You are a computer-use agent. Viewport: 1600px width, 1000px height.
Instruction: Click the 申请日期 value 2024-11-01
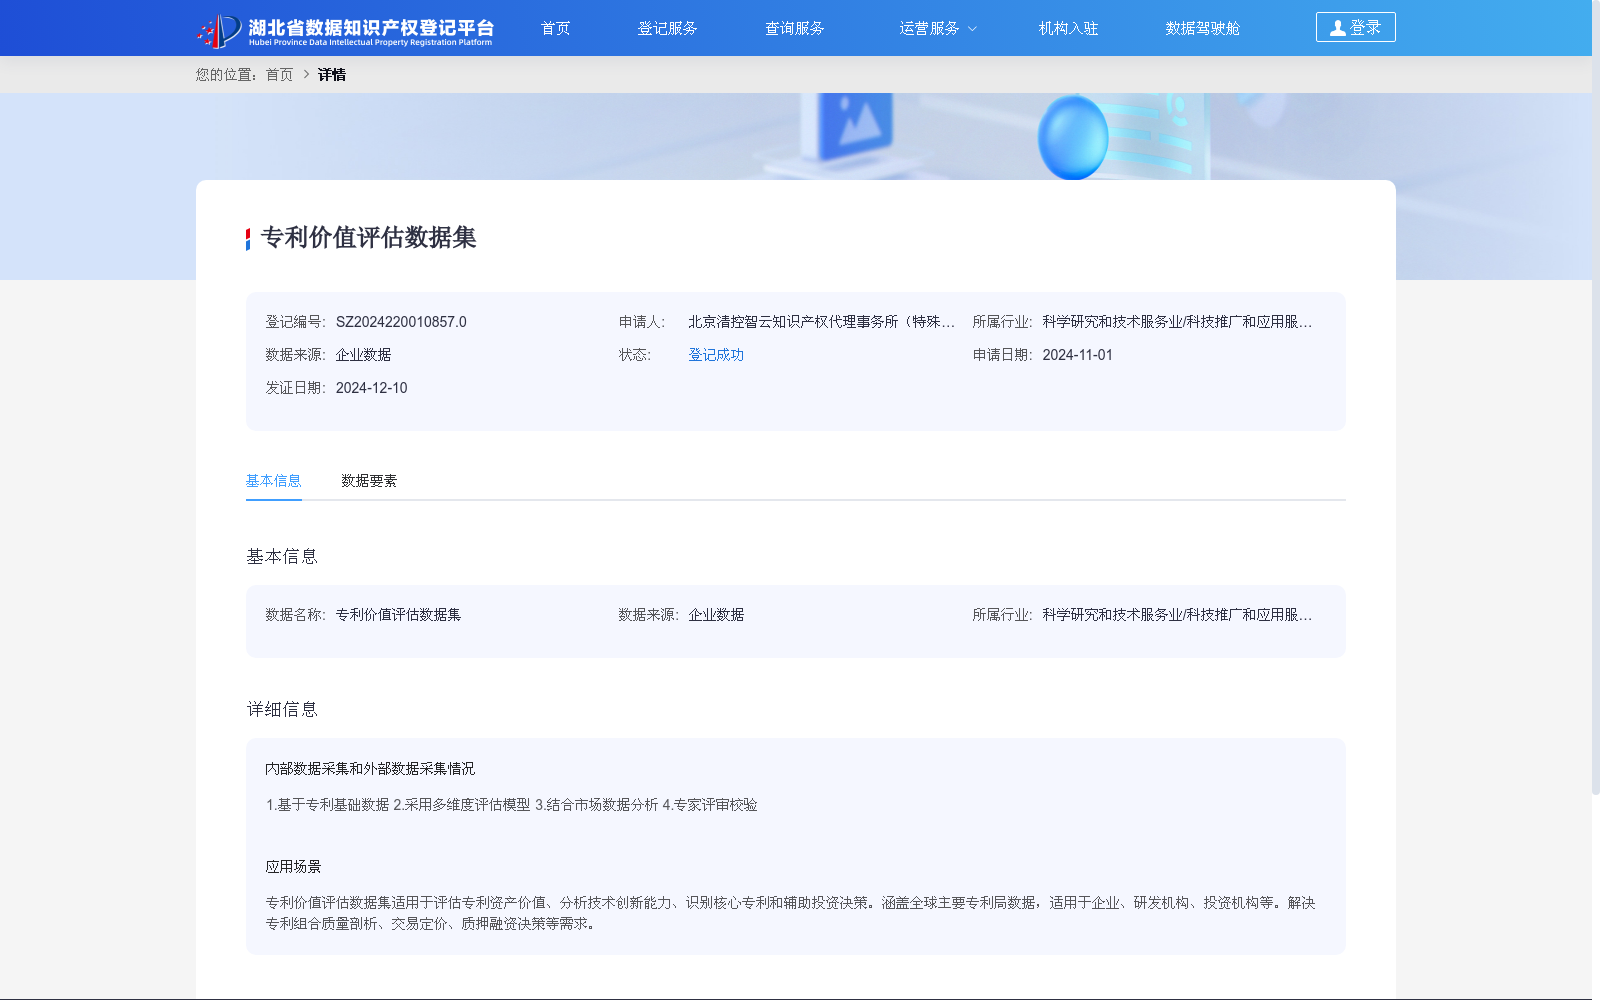pyautogui.click(x=1077, y=355)
